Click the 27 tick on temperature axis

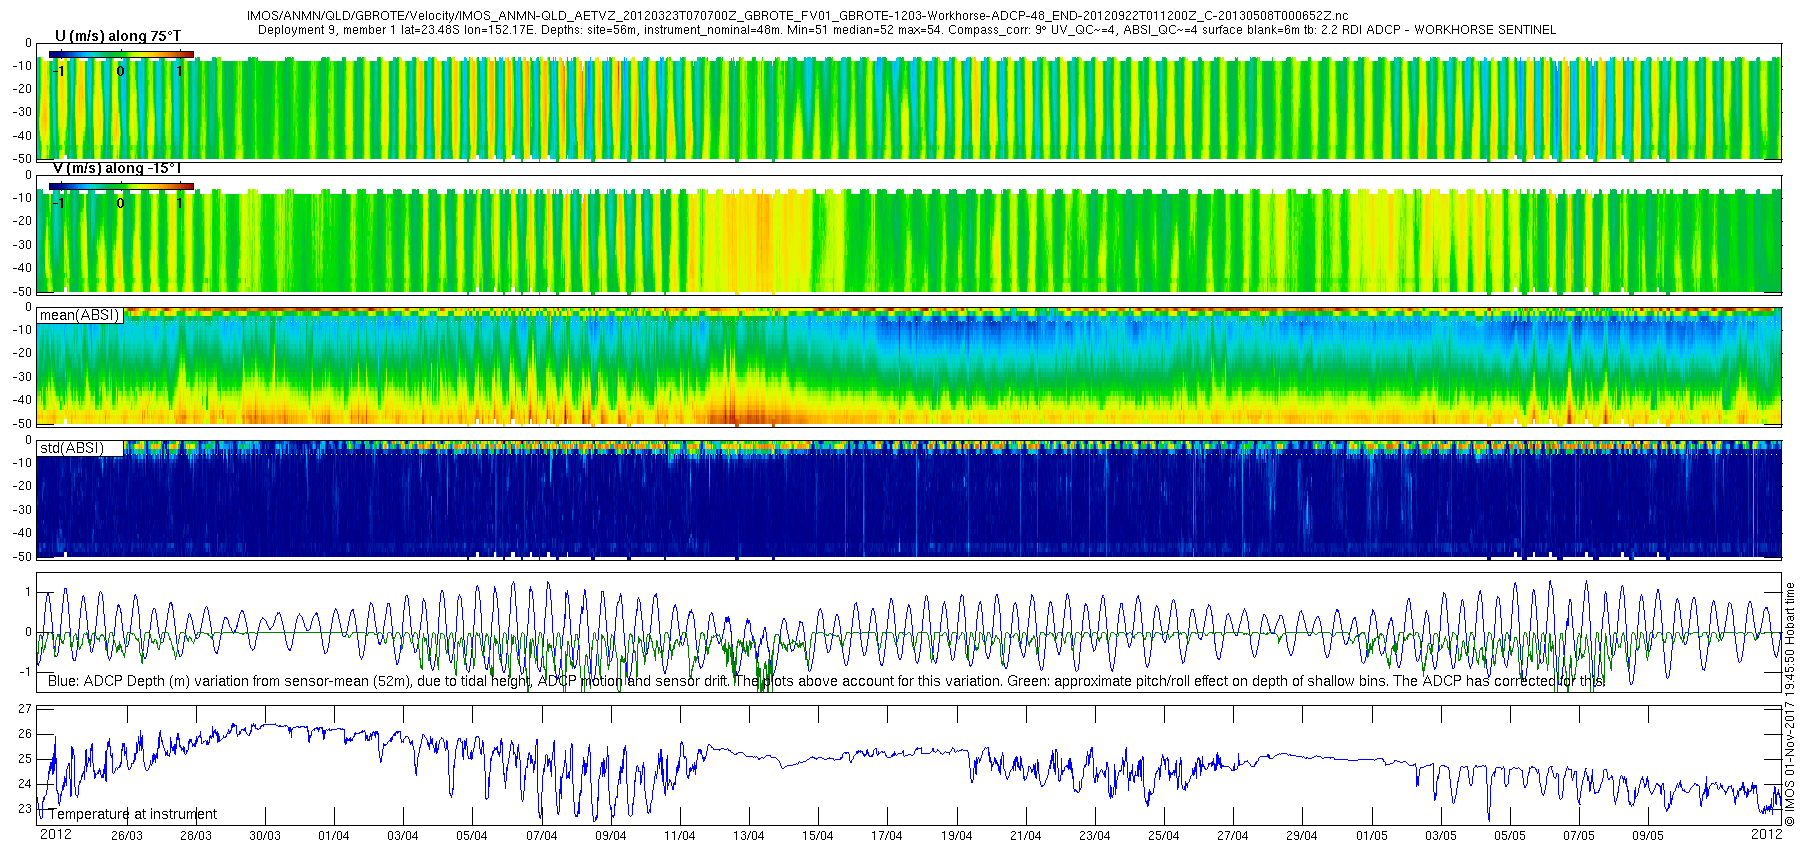25,709
